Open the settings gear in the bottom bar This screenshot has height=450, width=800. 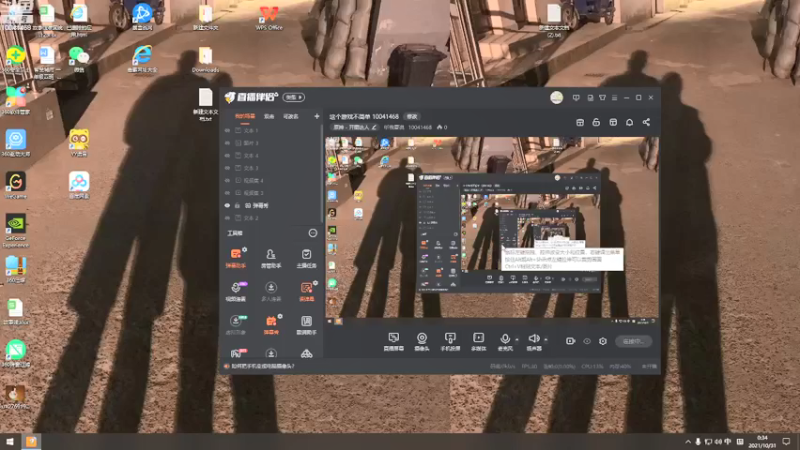(603, 341)
